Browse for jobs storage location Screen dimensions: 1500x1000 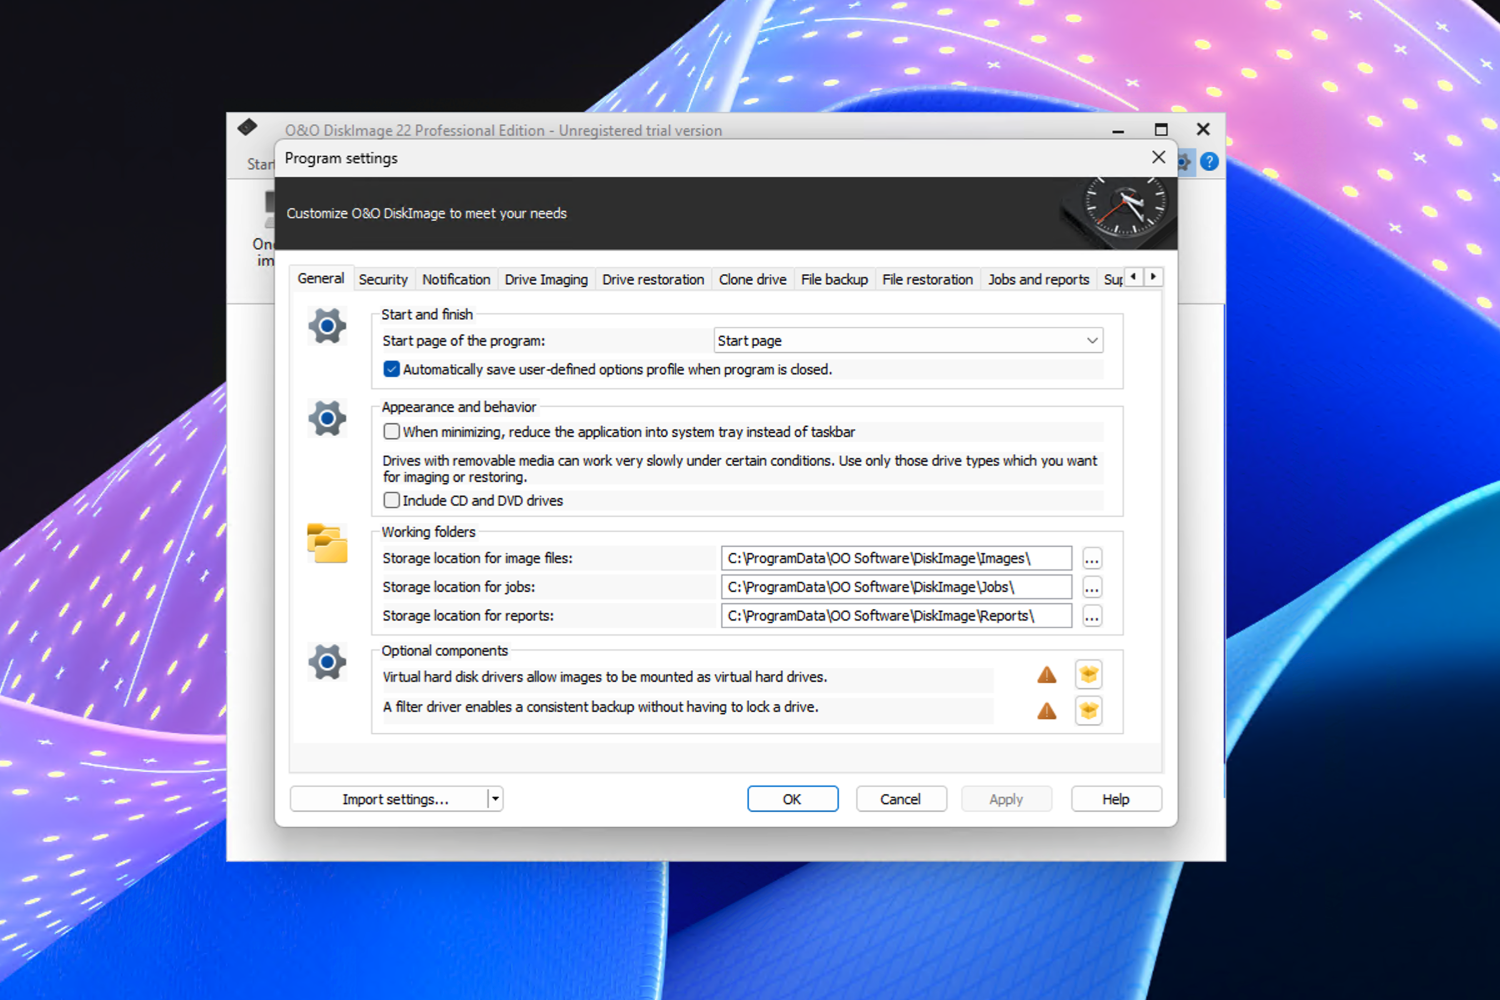1091,587
